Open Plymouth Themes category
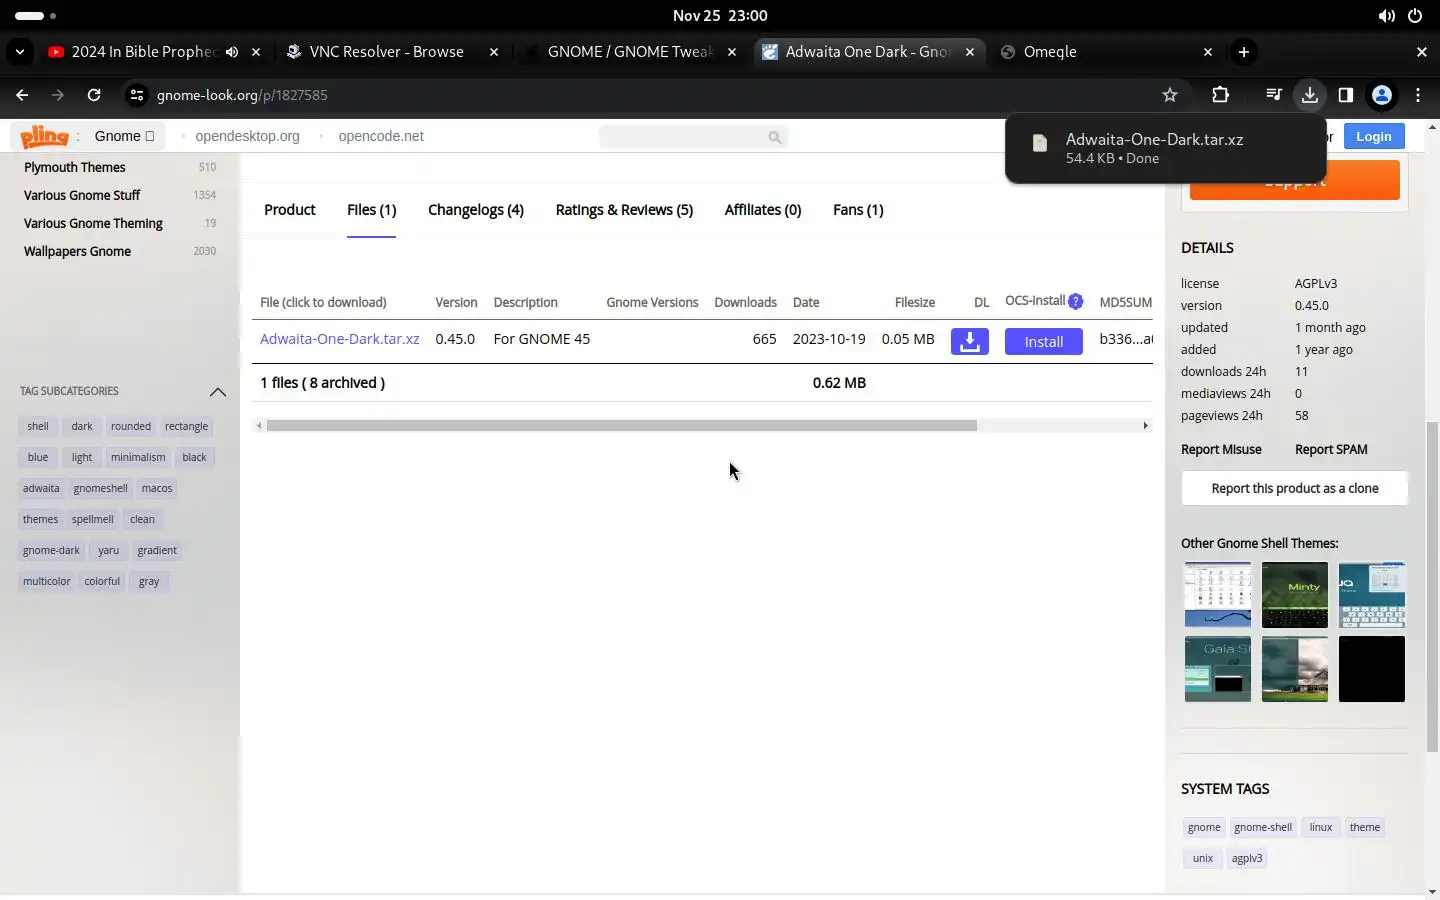Screen dimensions: 1440x900 [x=75, y=167]
